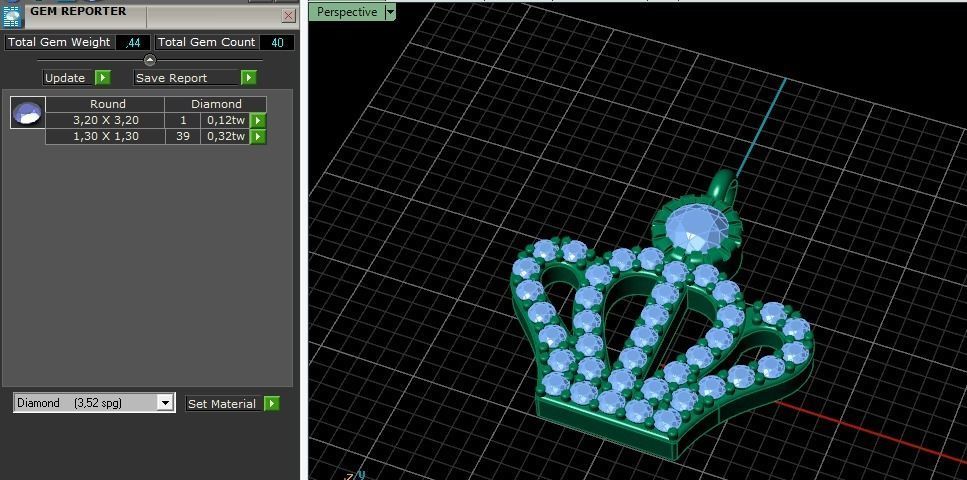Click the green arrow on the 0,12tw row
The width and height of the screenshot is (967, 480).
pos(258,120)
